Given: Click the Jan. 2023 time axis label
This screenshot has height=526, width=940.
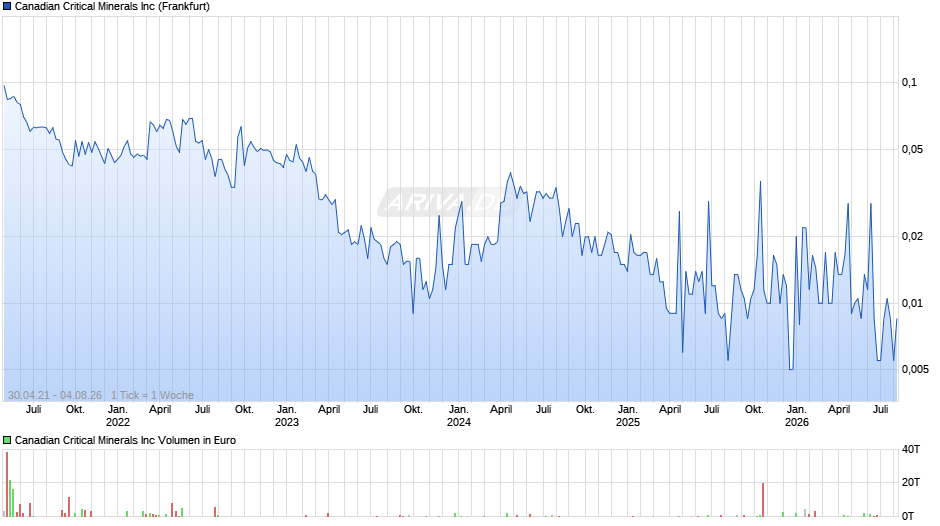Looking at the screenshot, I should click(287, 416).
